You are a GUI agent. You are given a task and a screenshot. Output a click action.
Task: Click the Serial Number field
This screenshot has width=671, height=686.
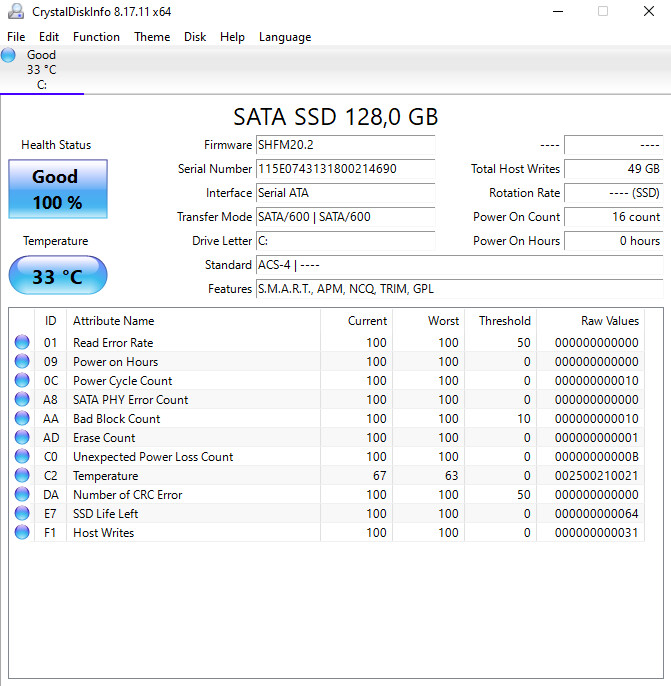coord(345,169)
